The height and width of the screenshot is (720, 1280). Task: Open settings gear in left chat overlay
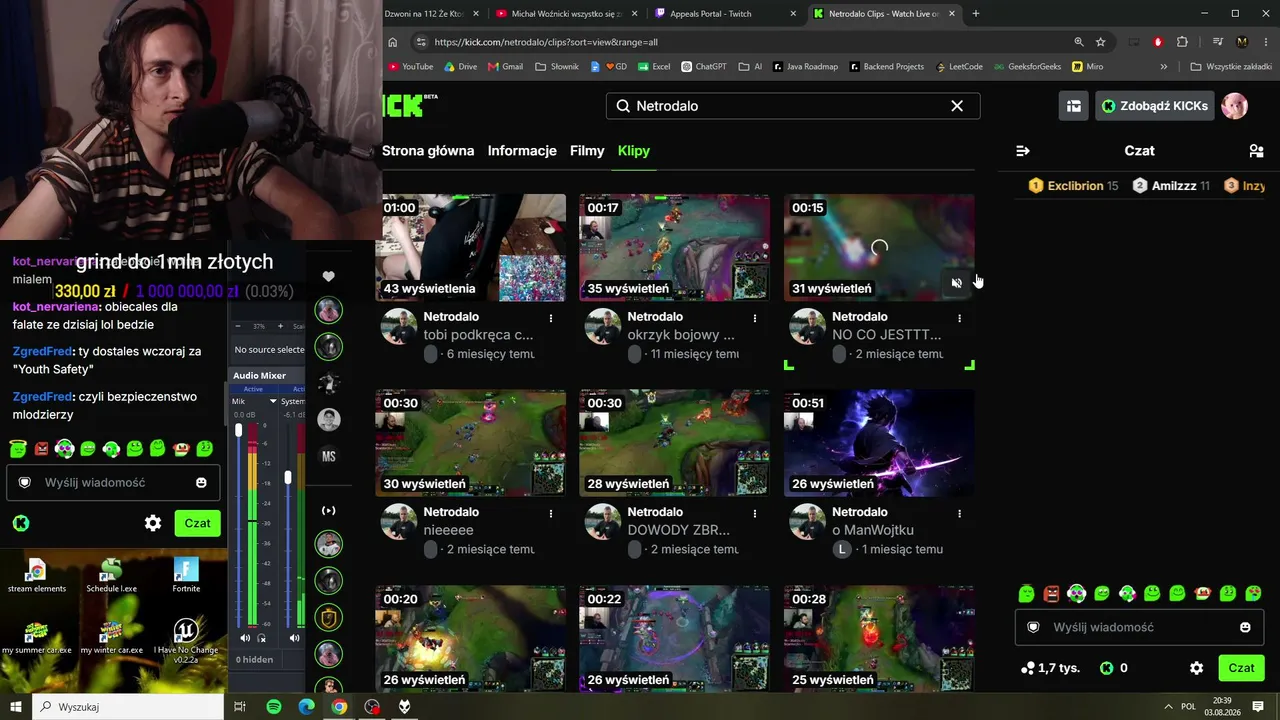point(153,523)
